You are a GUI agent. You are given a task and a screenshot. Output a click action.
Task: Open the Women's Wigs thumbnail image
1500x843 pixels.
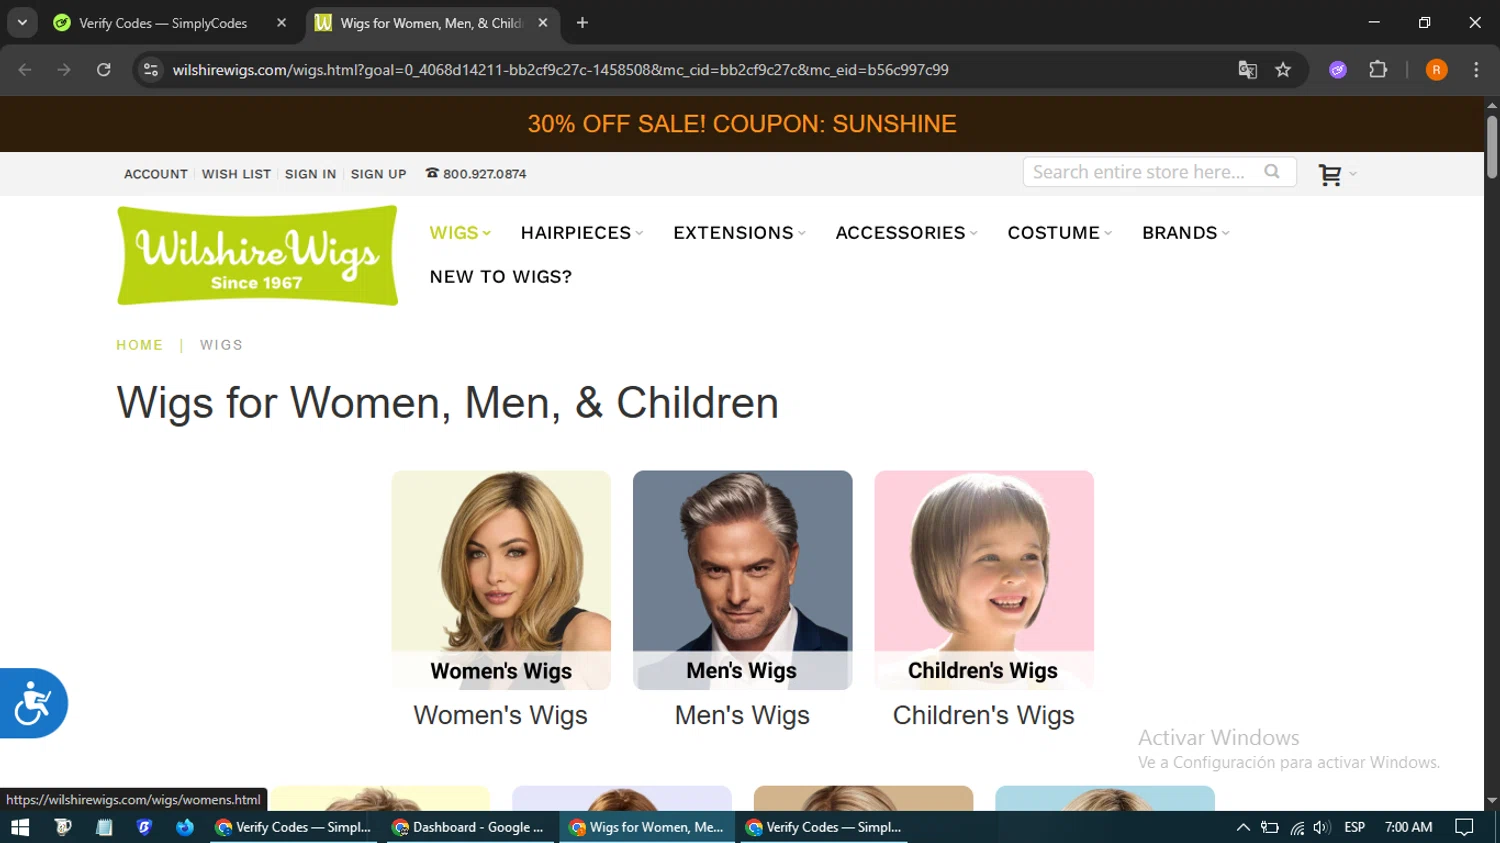[501, 580]
